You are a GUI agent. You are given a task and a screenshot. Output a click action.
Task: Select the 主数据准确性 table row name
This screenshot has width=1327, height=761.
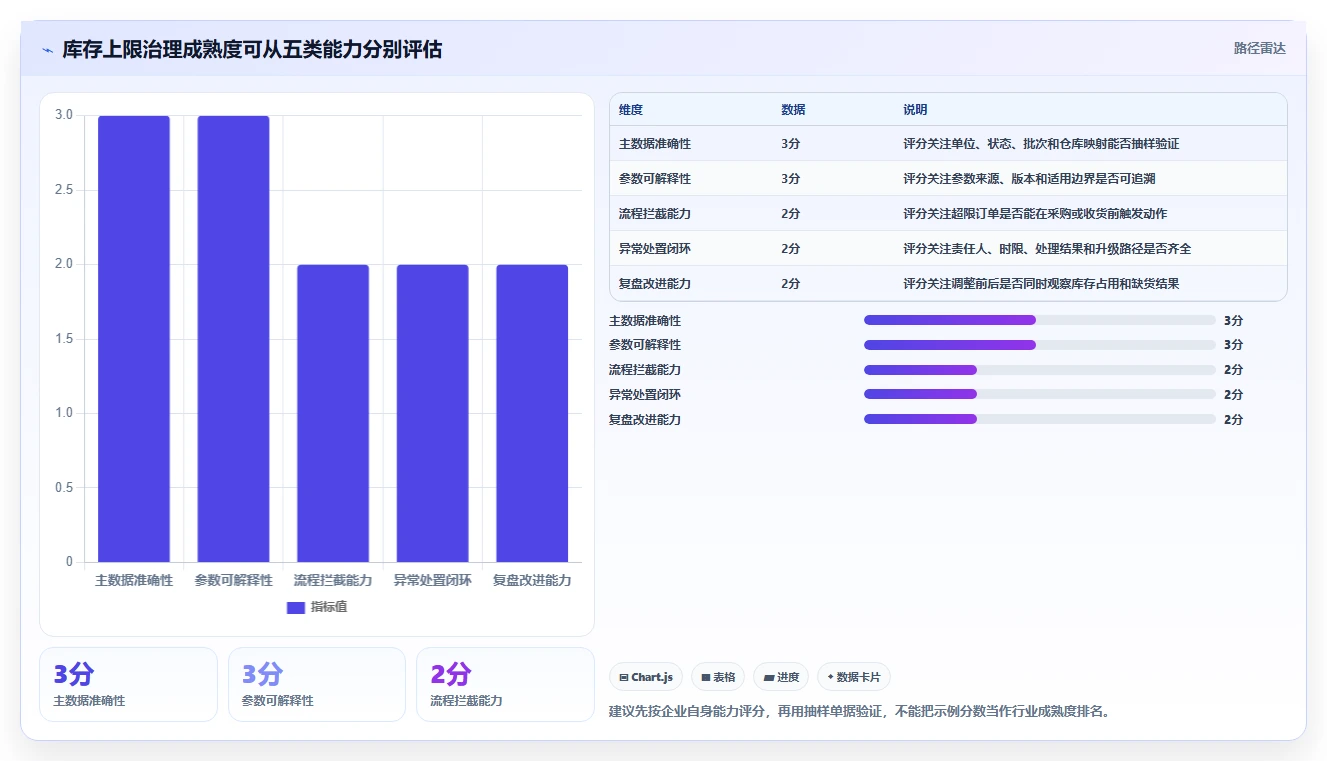[x=655, y=144]
